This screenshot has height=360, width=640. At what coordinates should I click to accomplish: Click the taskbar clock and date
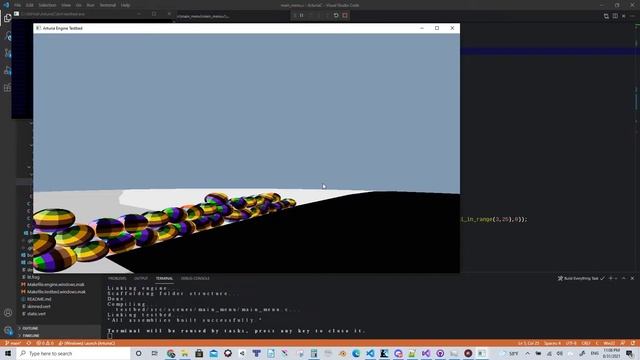pyautogui.click(x=611, y=353)
